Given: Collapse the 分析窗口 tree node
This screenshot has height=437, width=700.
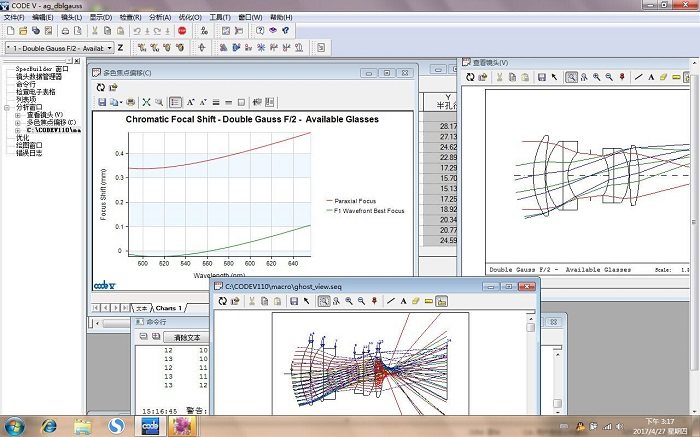Looking at the screenshot, I should 7,108.
